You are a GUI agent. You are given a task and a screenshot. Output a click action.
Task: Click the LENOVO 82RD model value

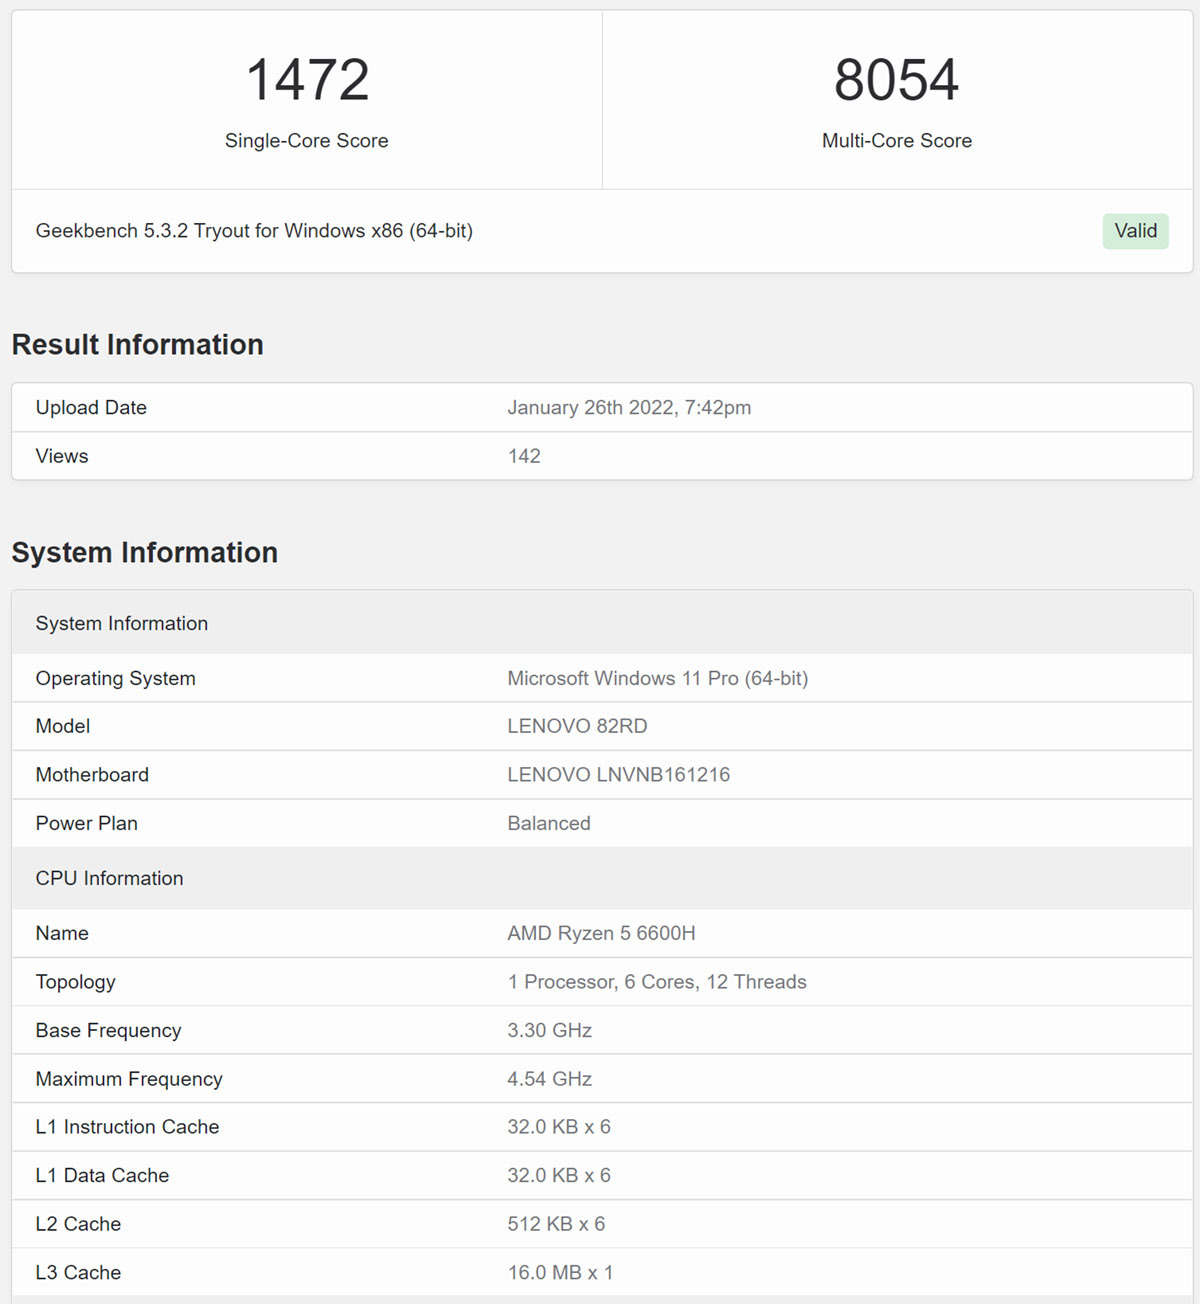point(577,726)
